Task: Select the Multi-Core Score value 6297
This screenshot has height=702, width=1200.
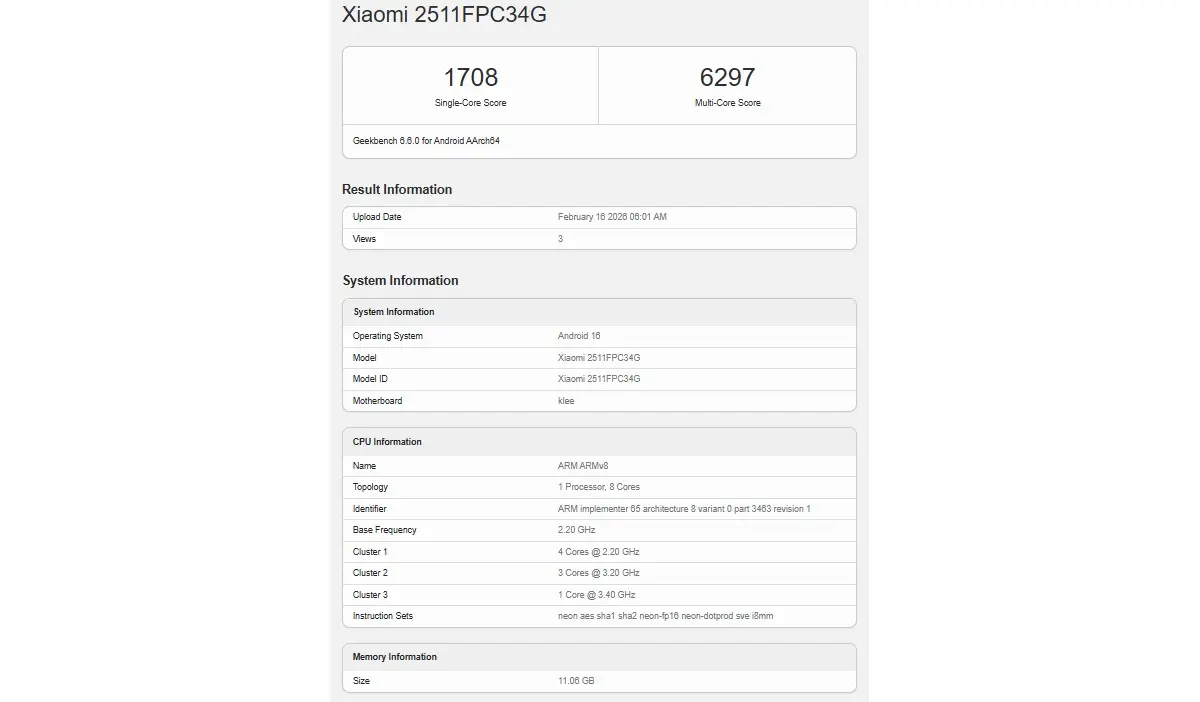Action: pos(727,77)
